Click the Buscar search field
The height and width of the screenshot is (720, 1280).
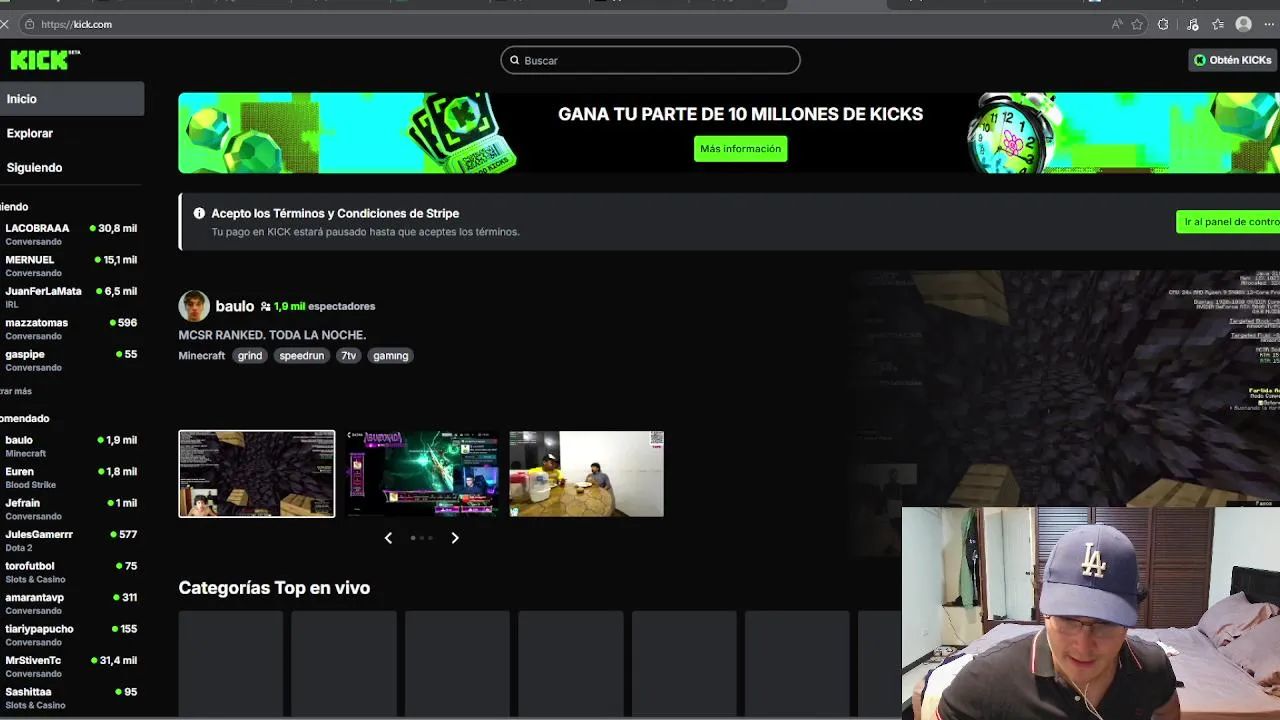(x=650, y=60)
